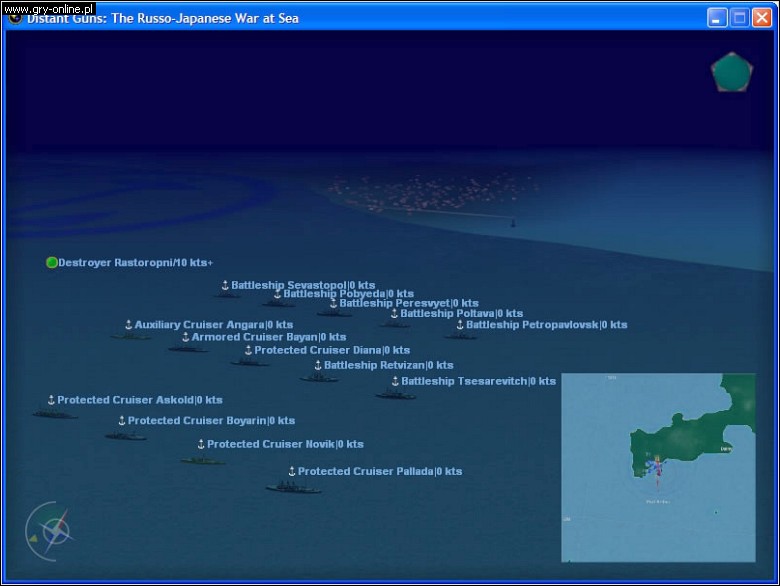The width and height of the screenshot is (780, 586).
Task: Select Battleship Peresvyet label
Action: click(409, 303)
